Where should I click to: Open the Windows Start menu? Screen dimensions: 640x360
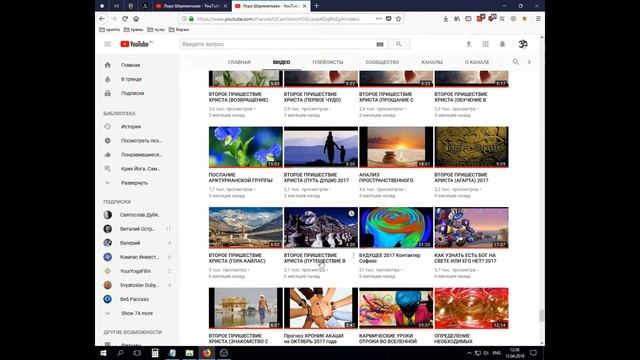tap(103, 353)
